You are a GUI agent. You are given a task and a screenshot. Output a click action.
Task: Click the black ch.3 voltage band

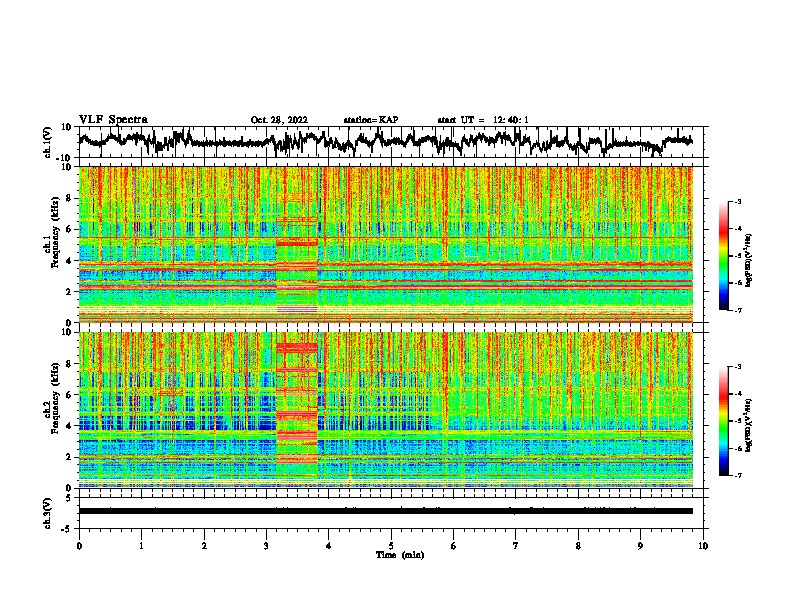tap(385, 511)
